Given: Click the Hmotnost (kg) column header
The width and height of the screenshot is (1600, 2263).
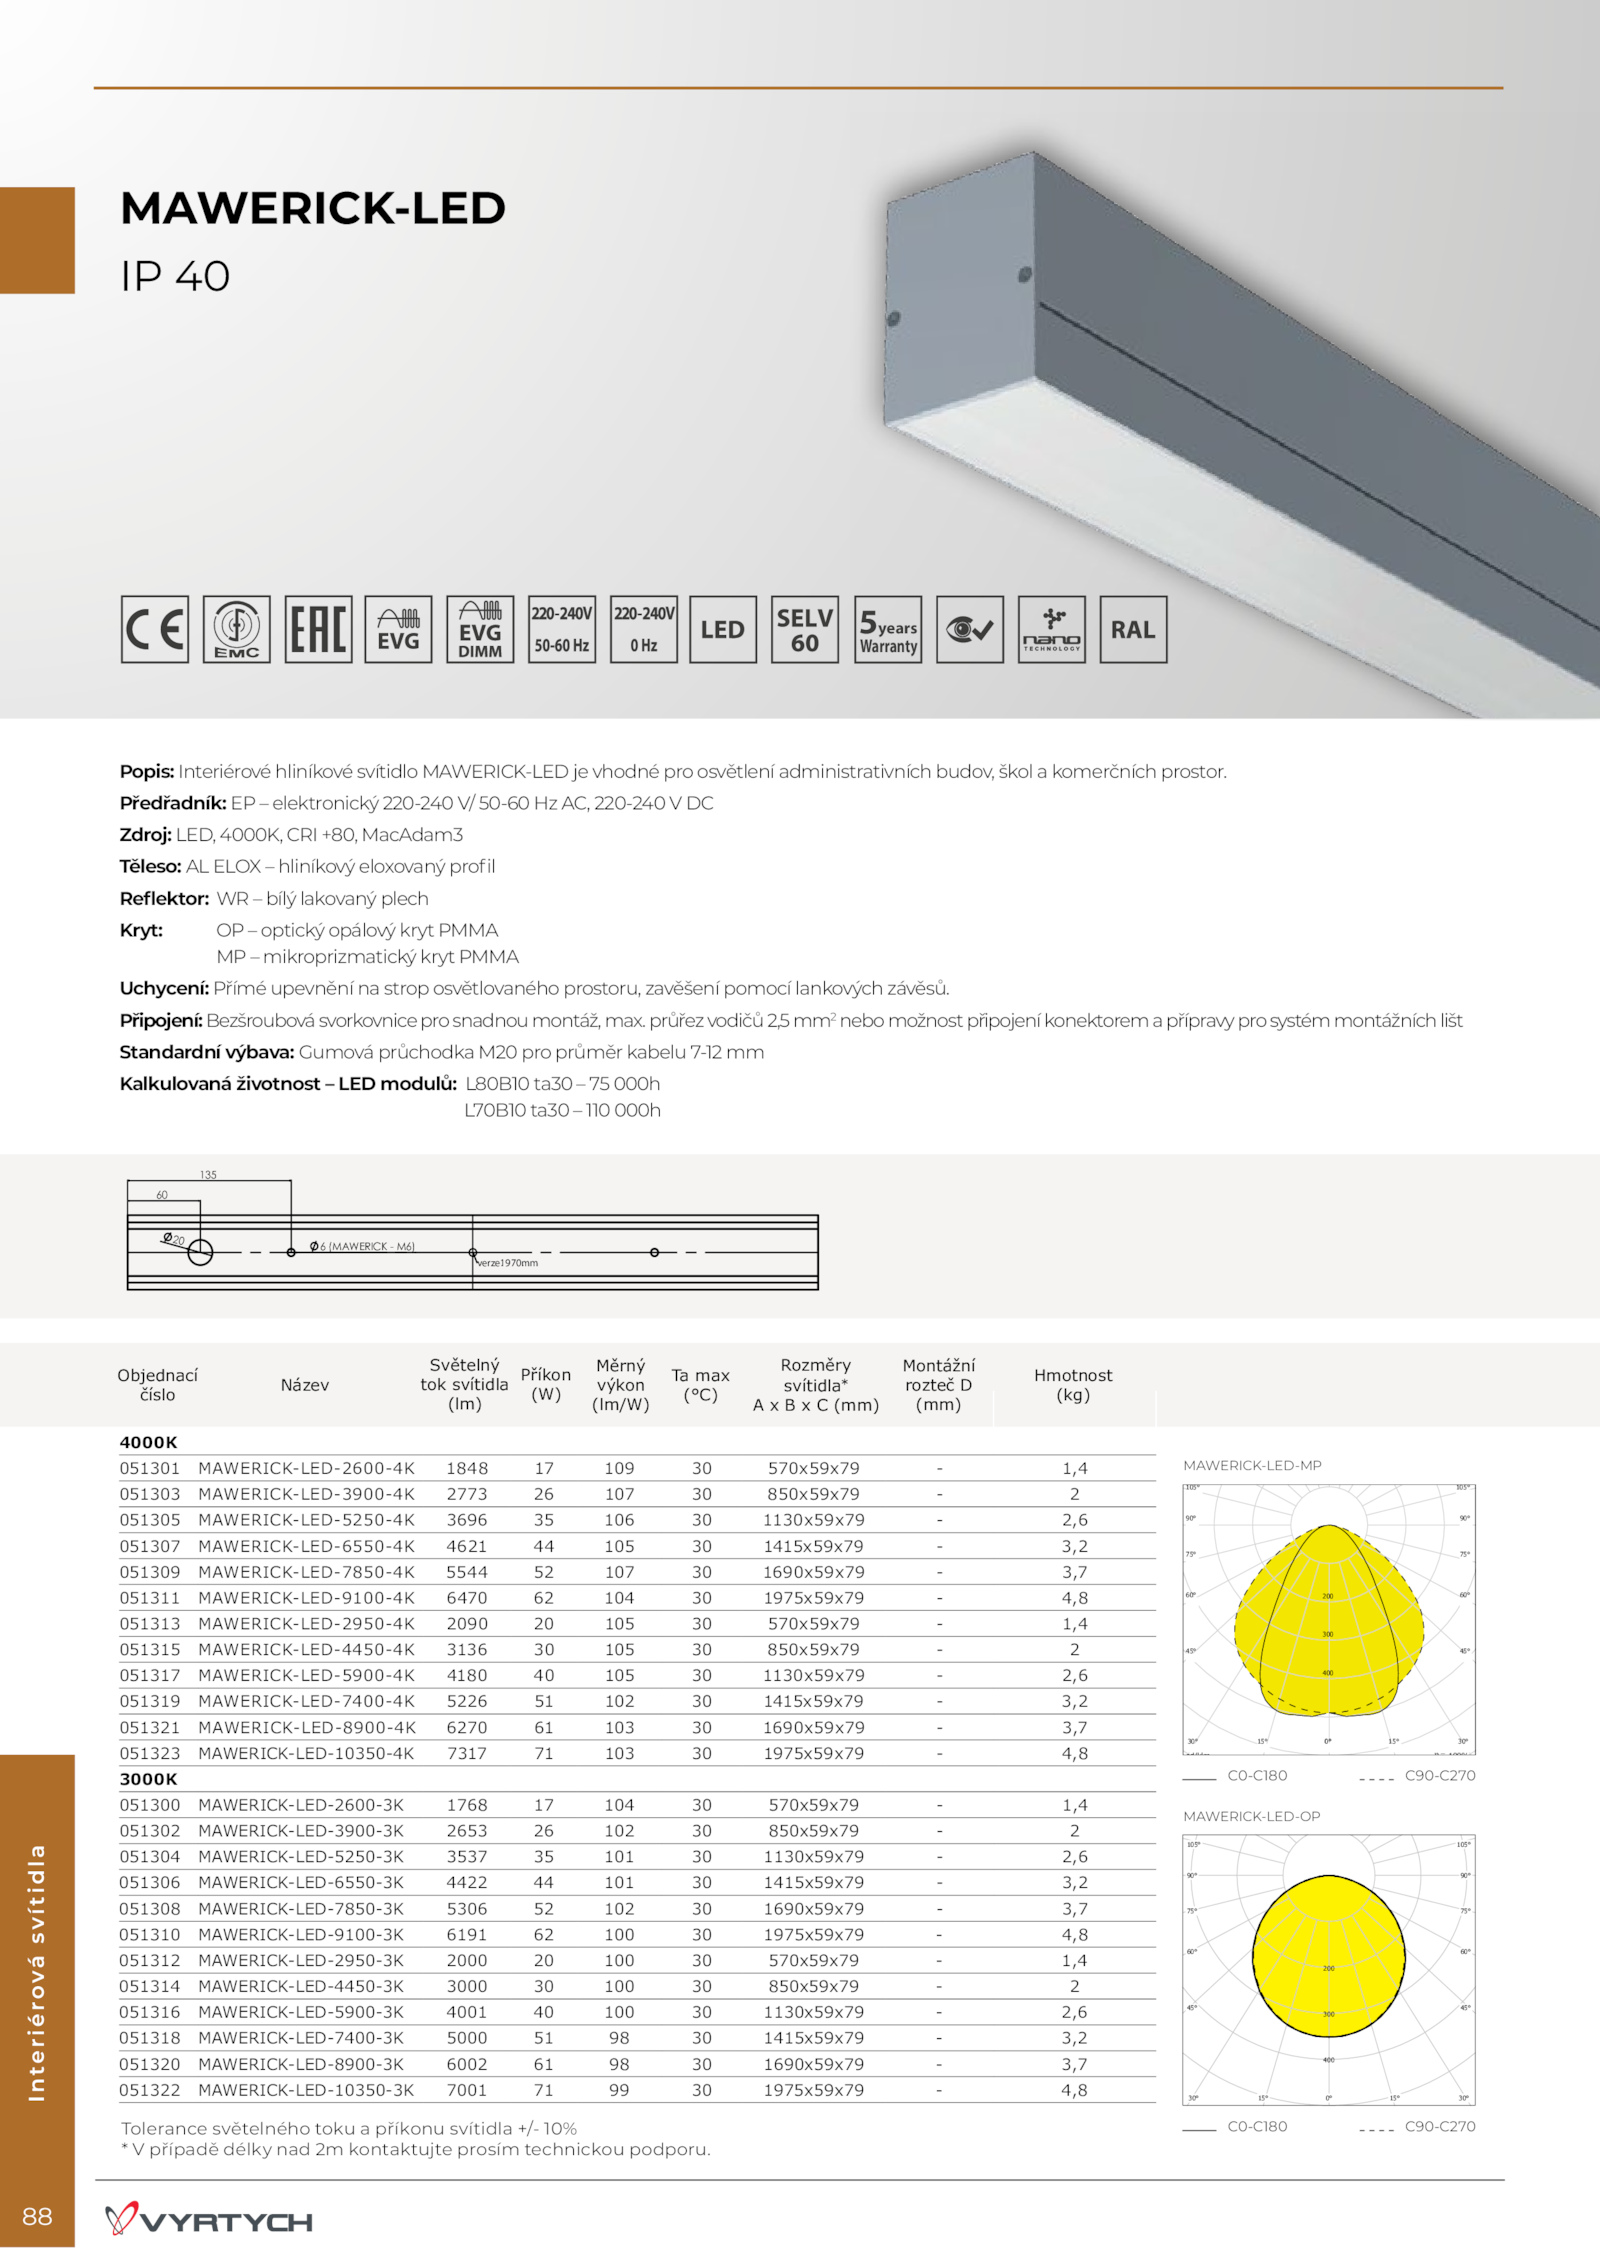Looking at the screenshot, I should pyautogui.click(x=1073, y=1385).
